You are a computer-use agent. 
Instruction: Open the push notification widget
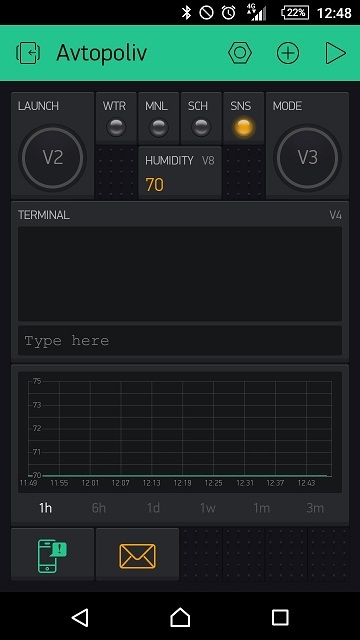point(52,555)
